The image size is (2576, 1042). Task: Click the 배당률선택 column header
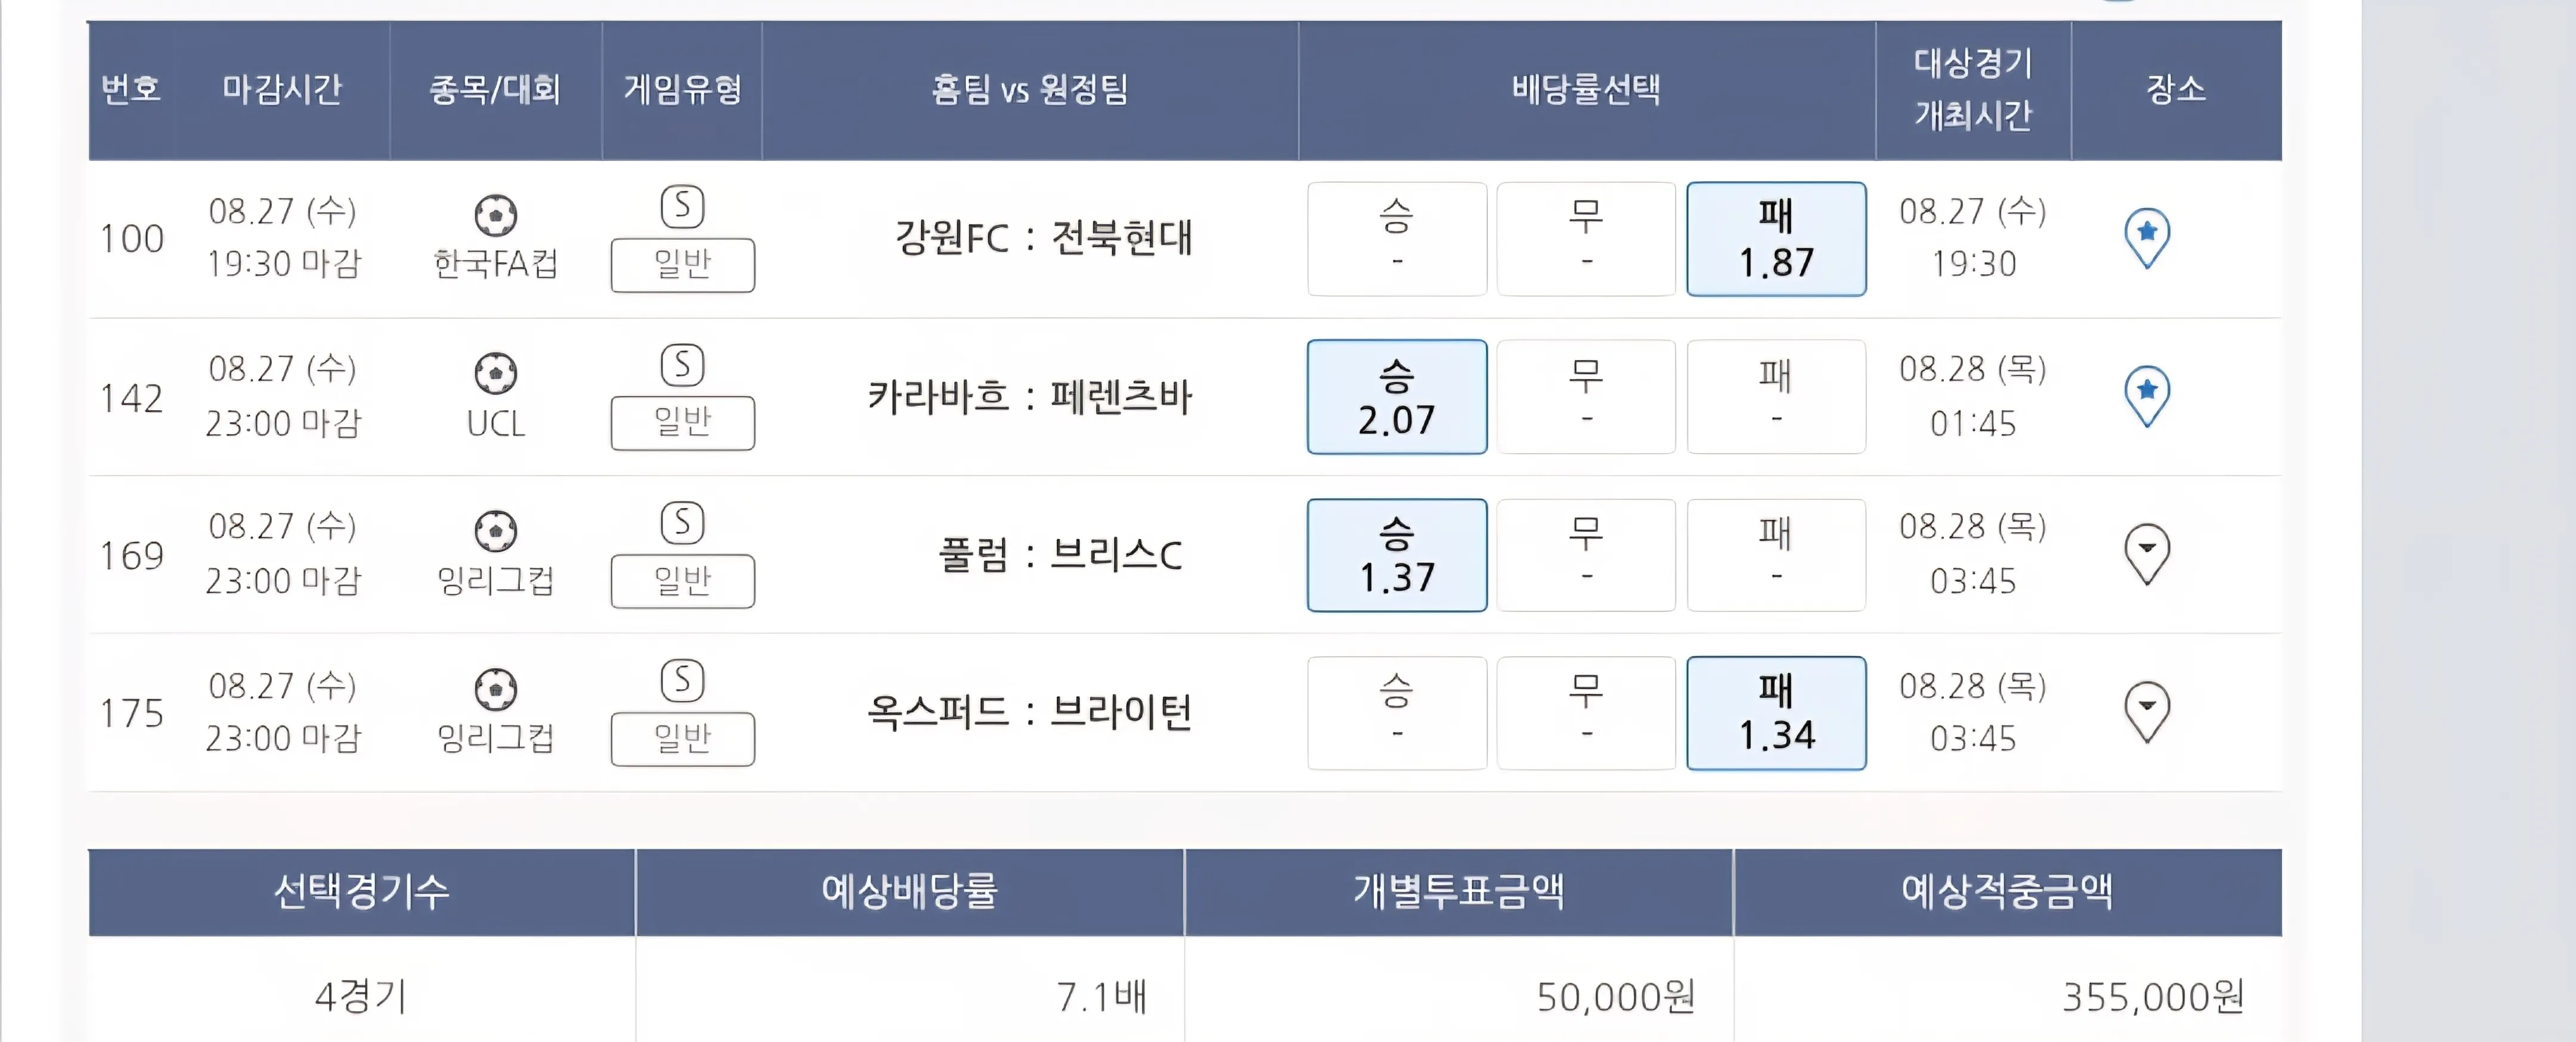tap(1585, 90)
